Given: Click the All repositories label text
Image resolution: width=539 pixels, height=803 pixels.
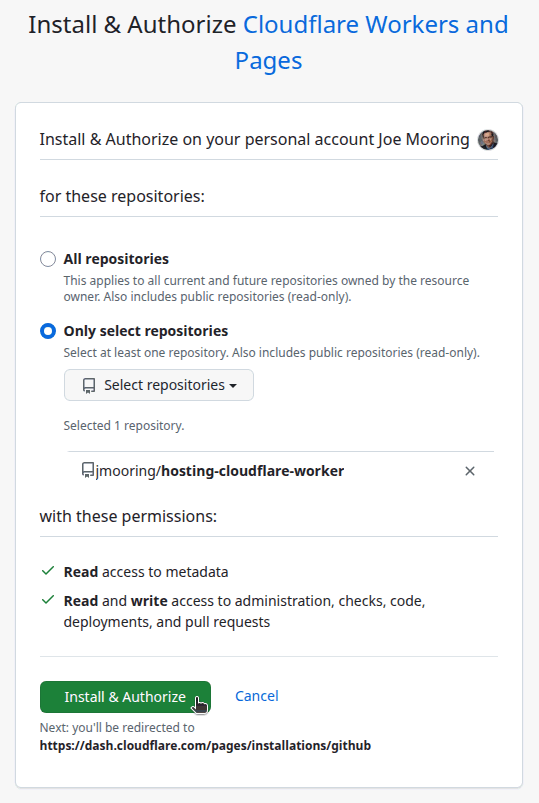Looking at the screenshot, I should point(116,259).
